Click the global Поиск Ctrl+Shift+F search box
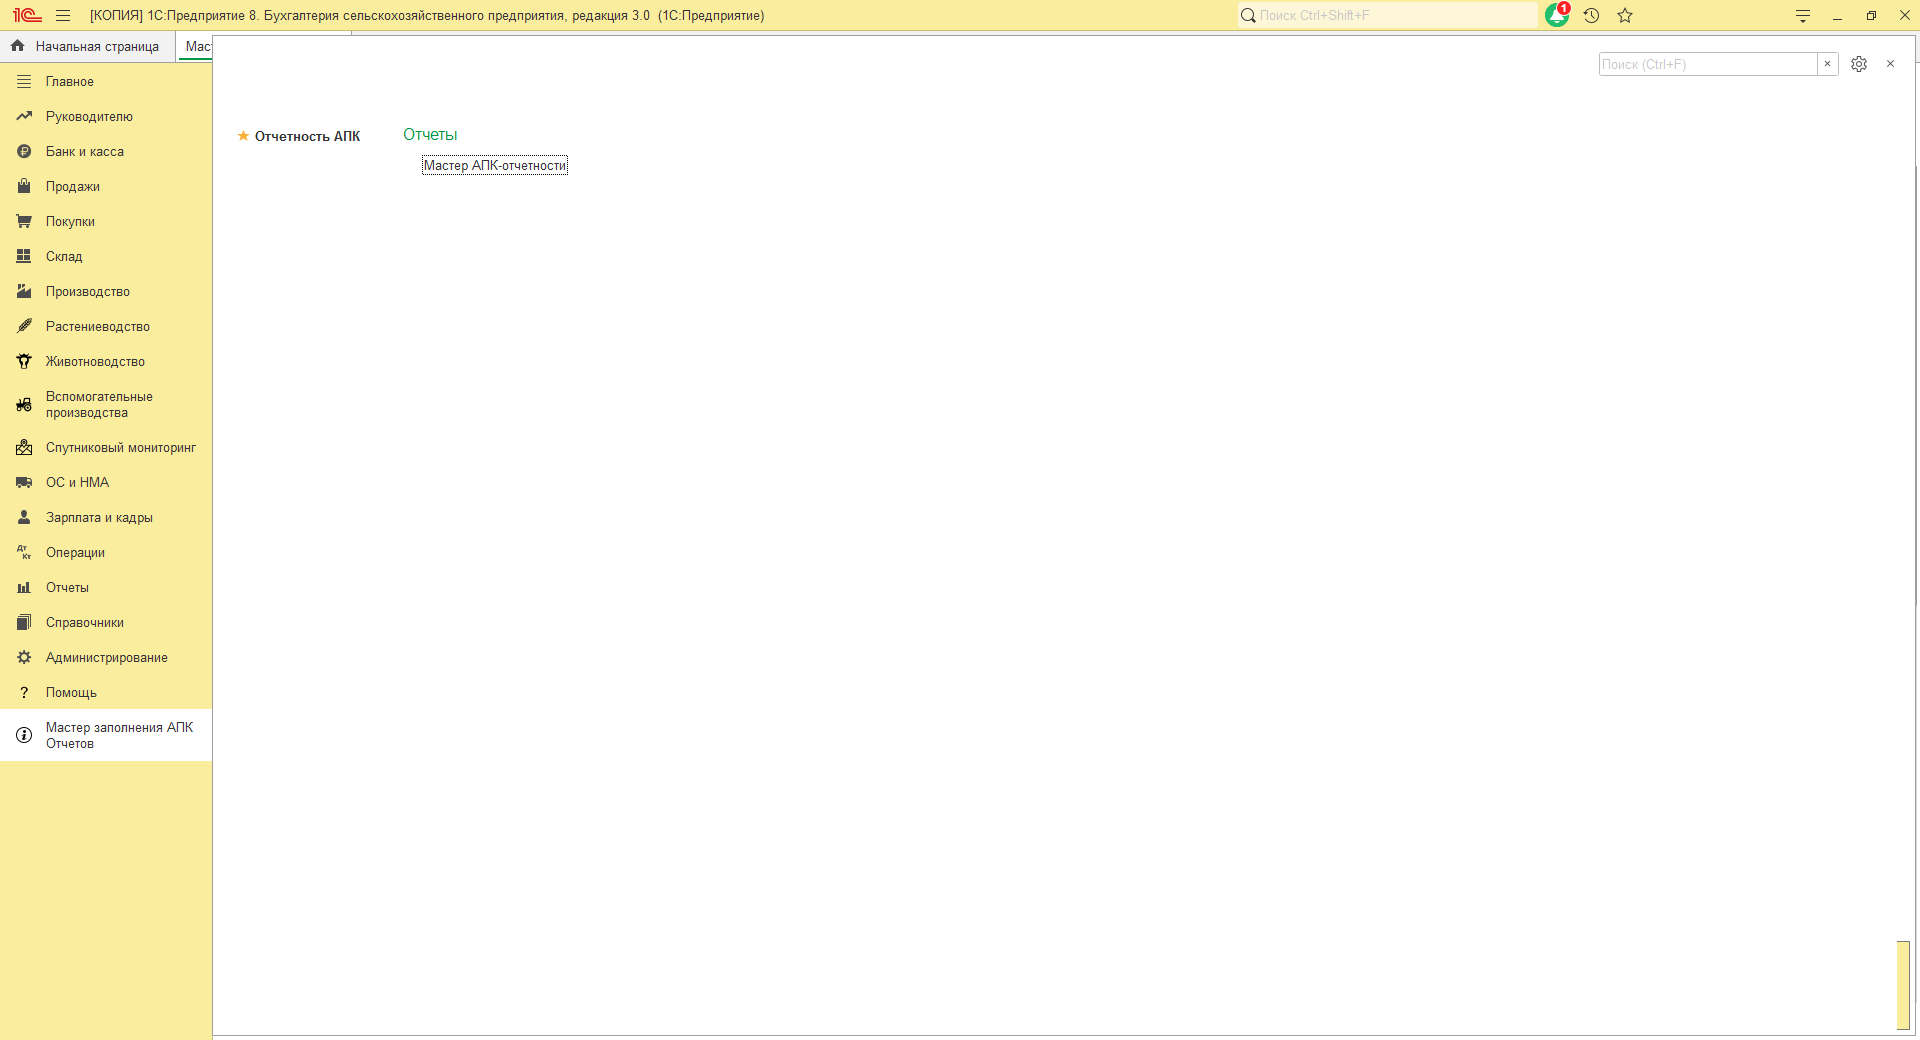 (x=1387, y=15)
